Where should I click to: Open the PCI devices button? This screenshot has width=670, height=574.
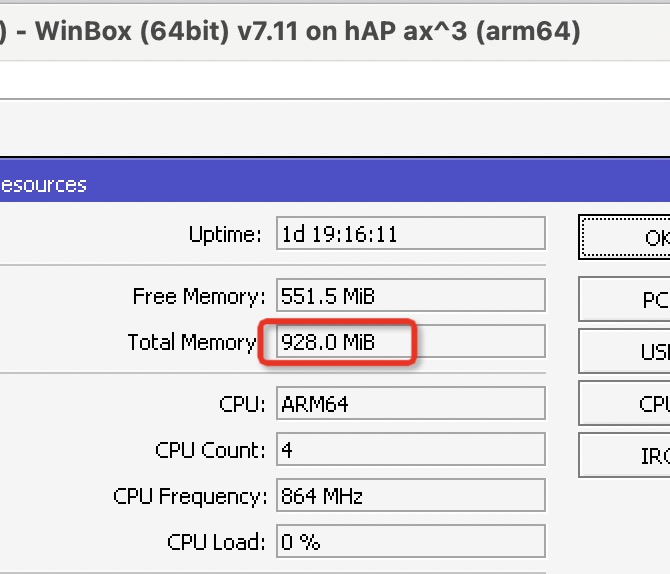627,299
